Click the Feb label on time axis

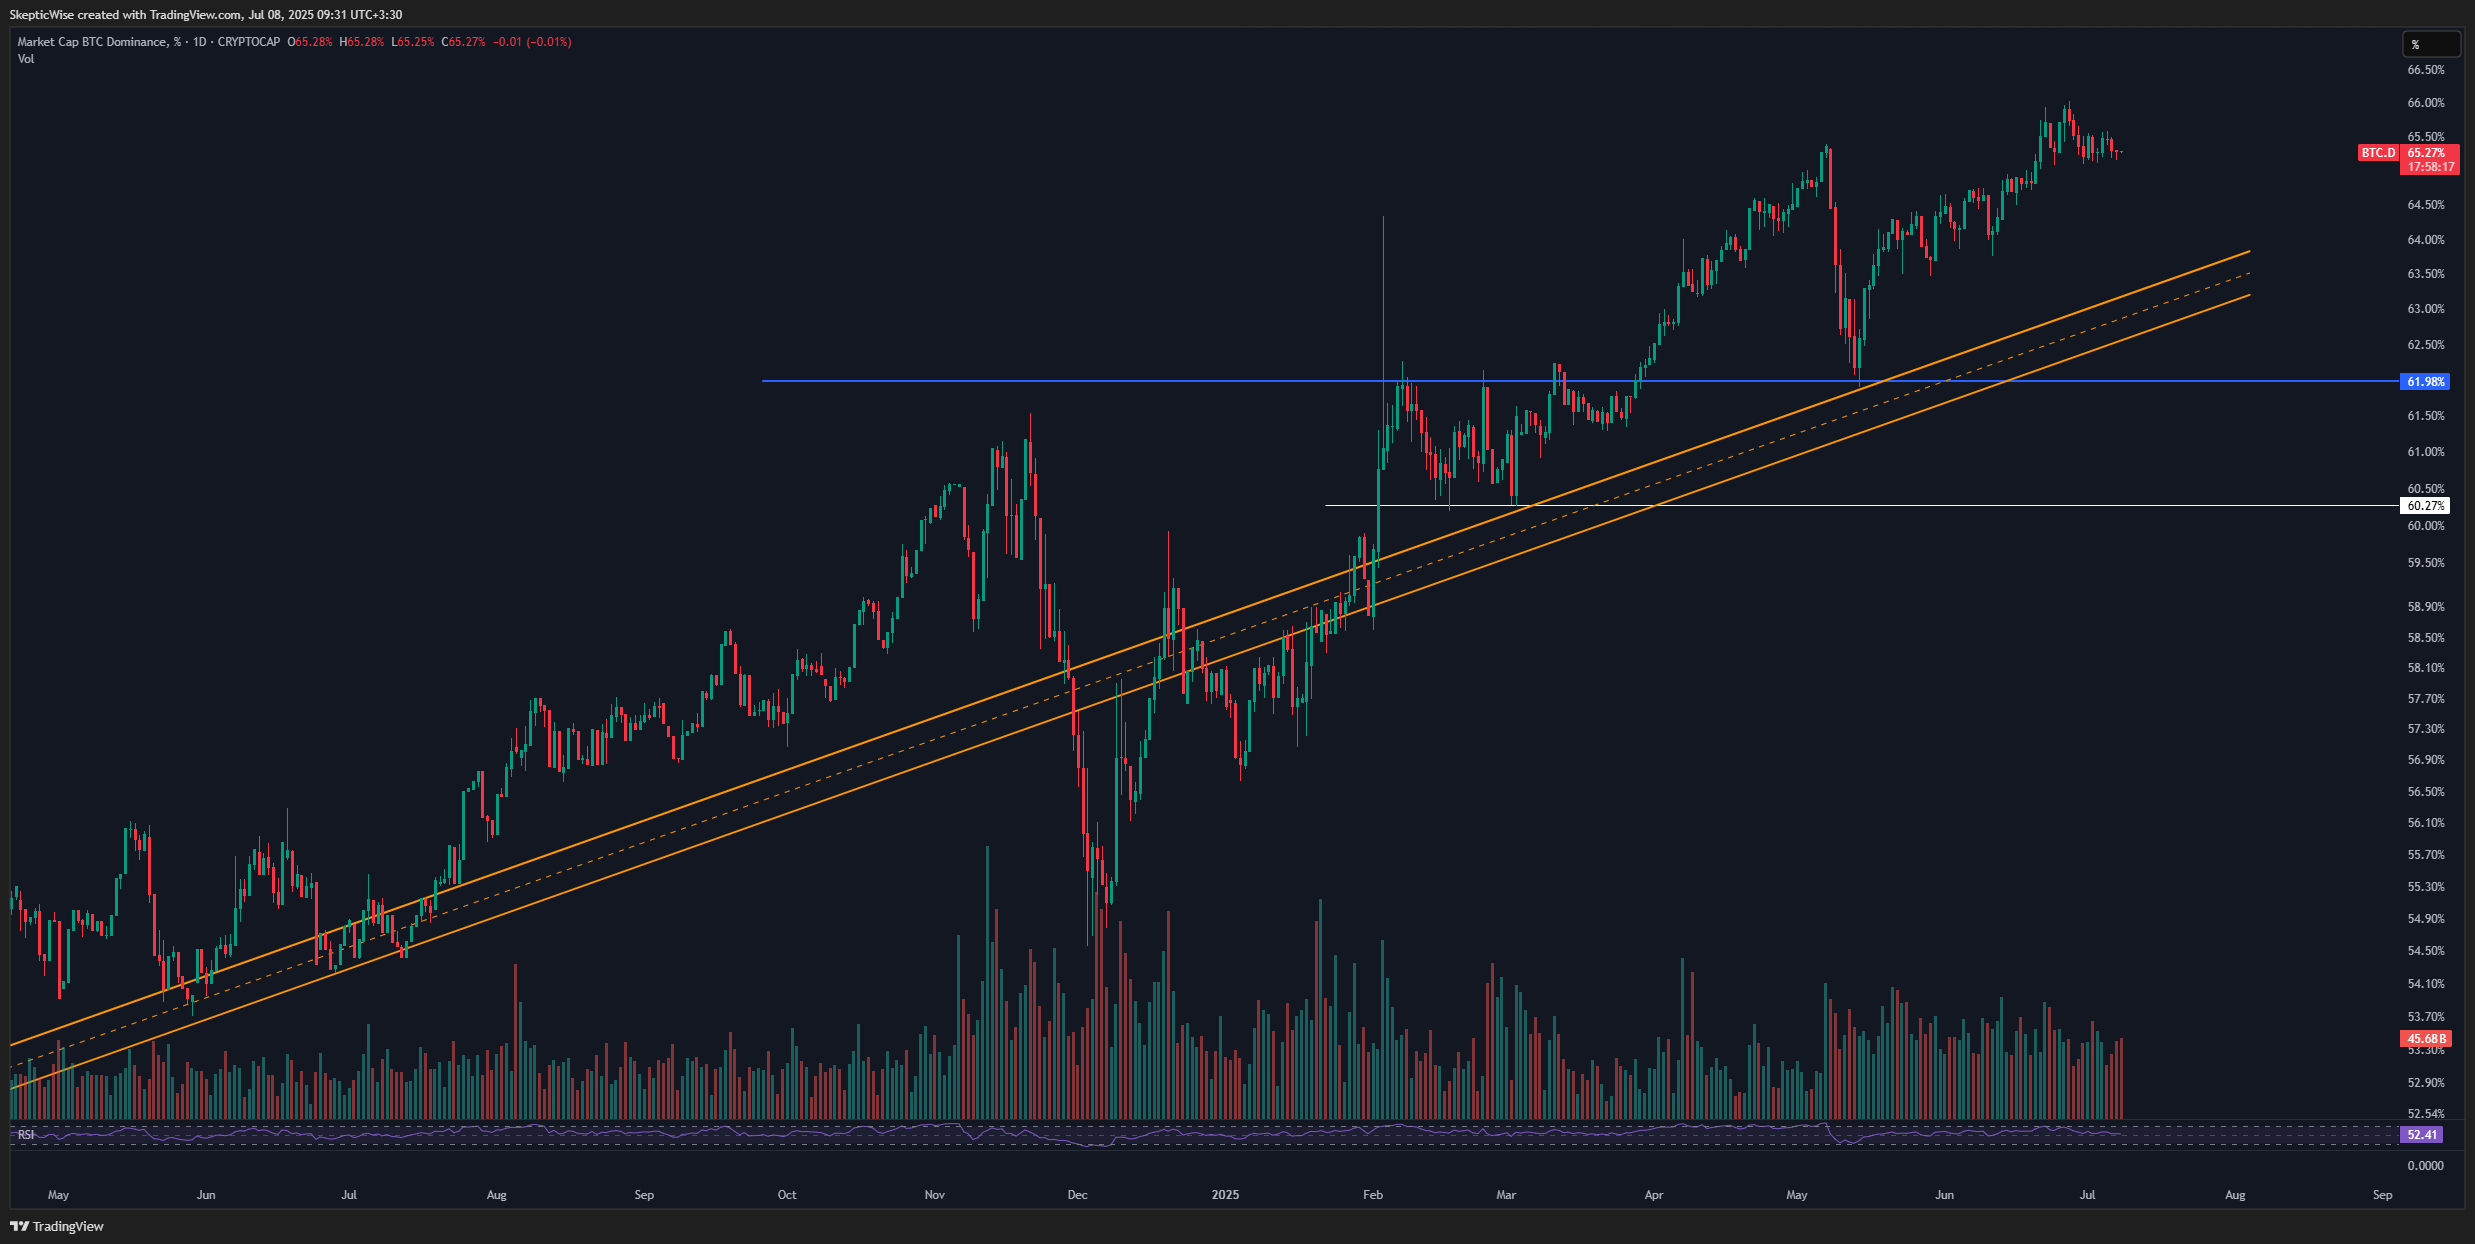pyautogui.click(x=1373, y=1195)
